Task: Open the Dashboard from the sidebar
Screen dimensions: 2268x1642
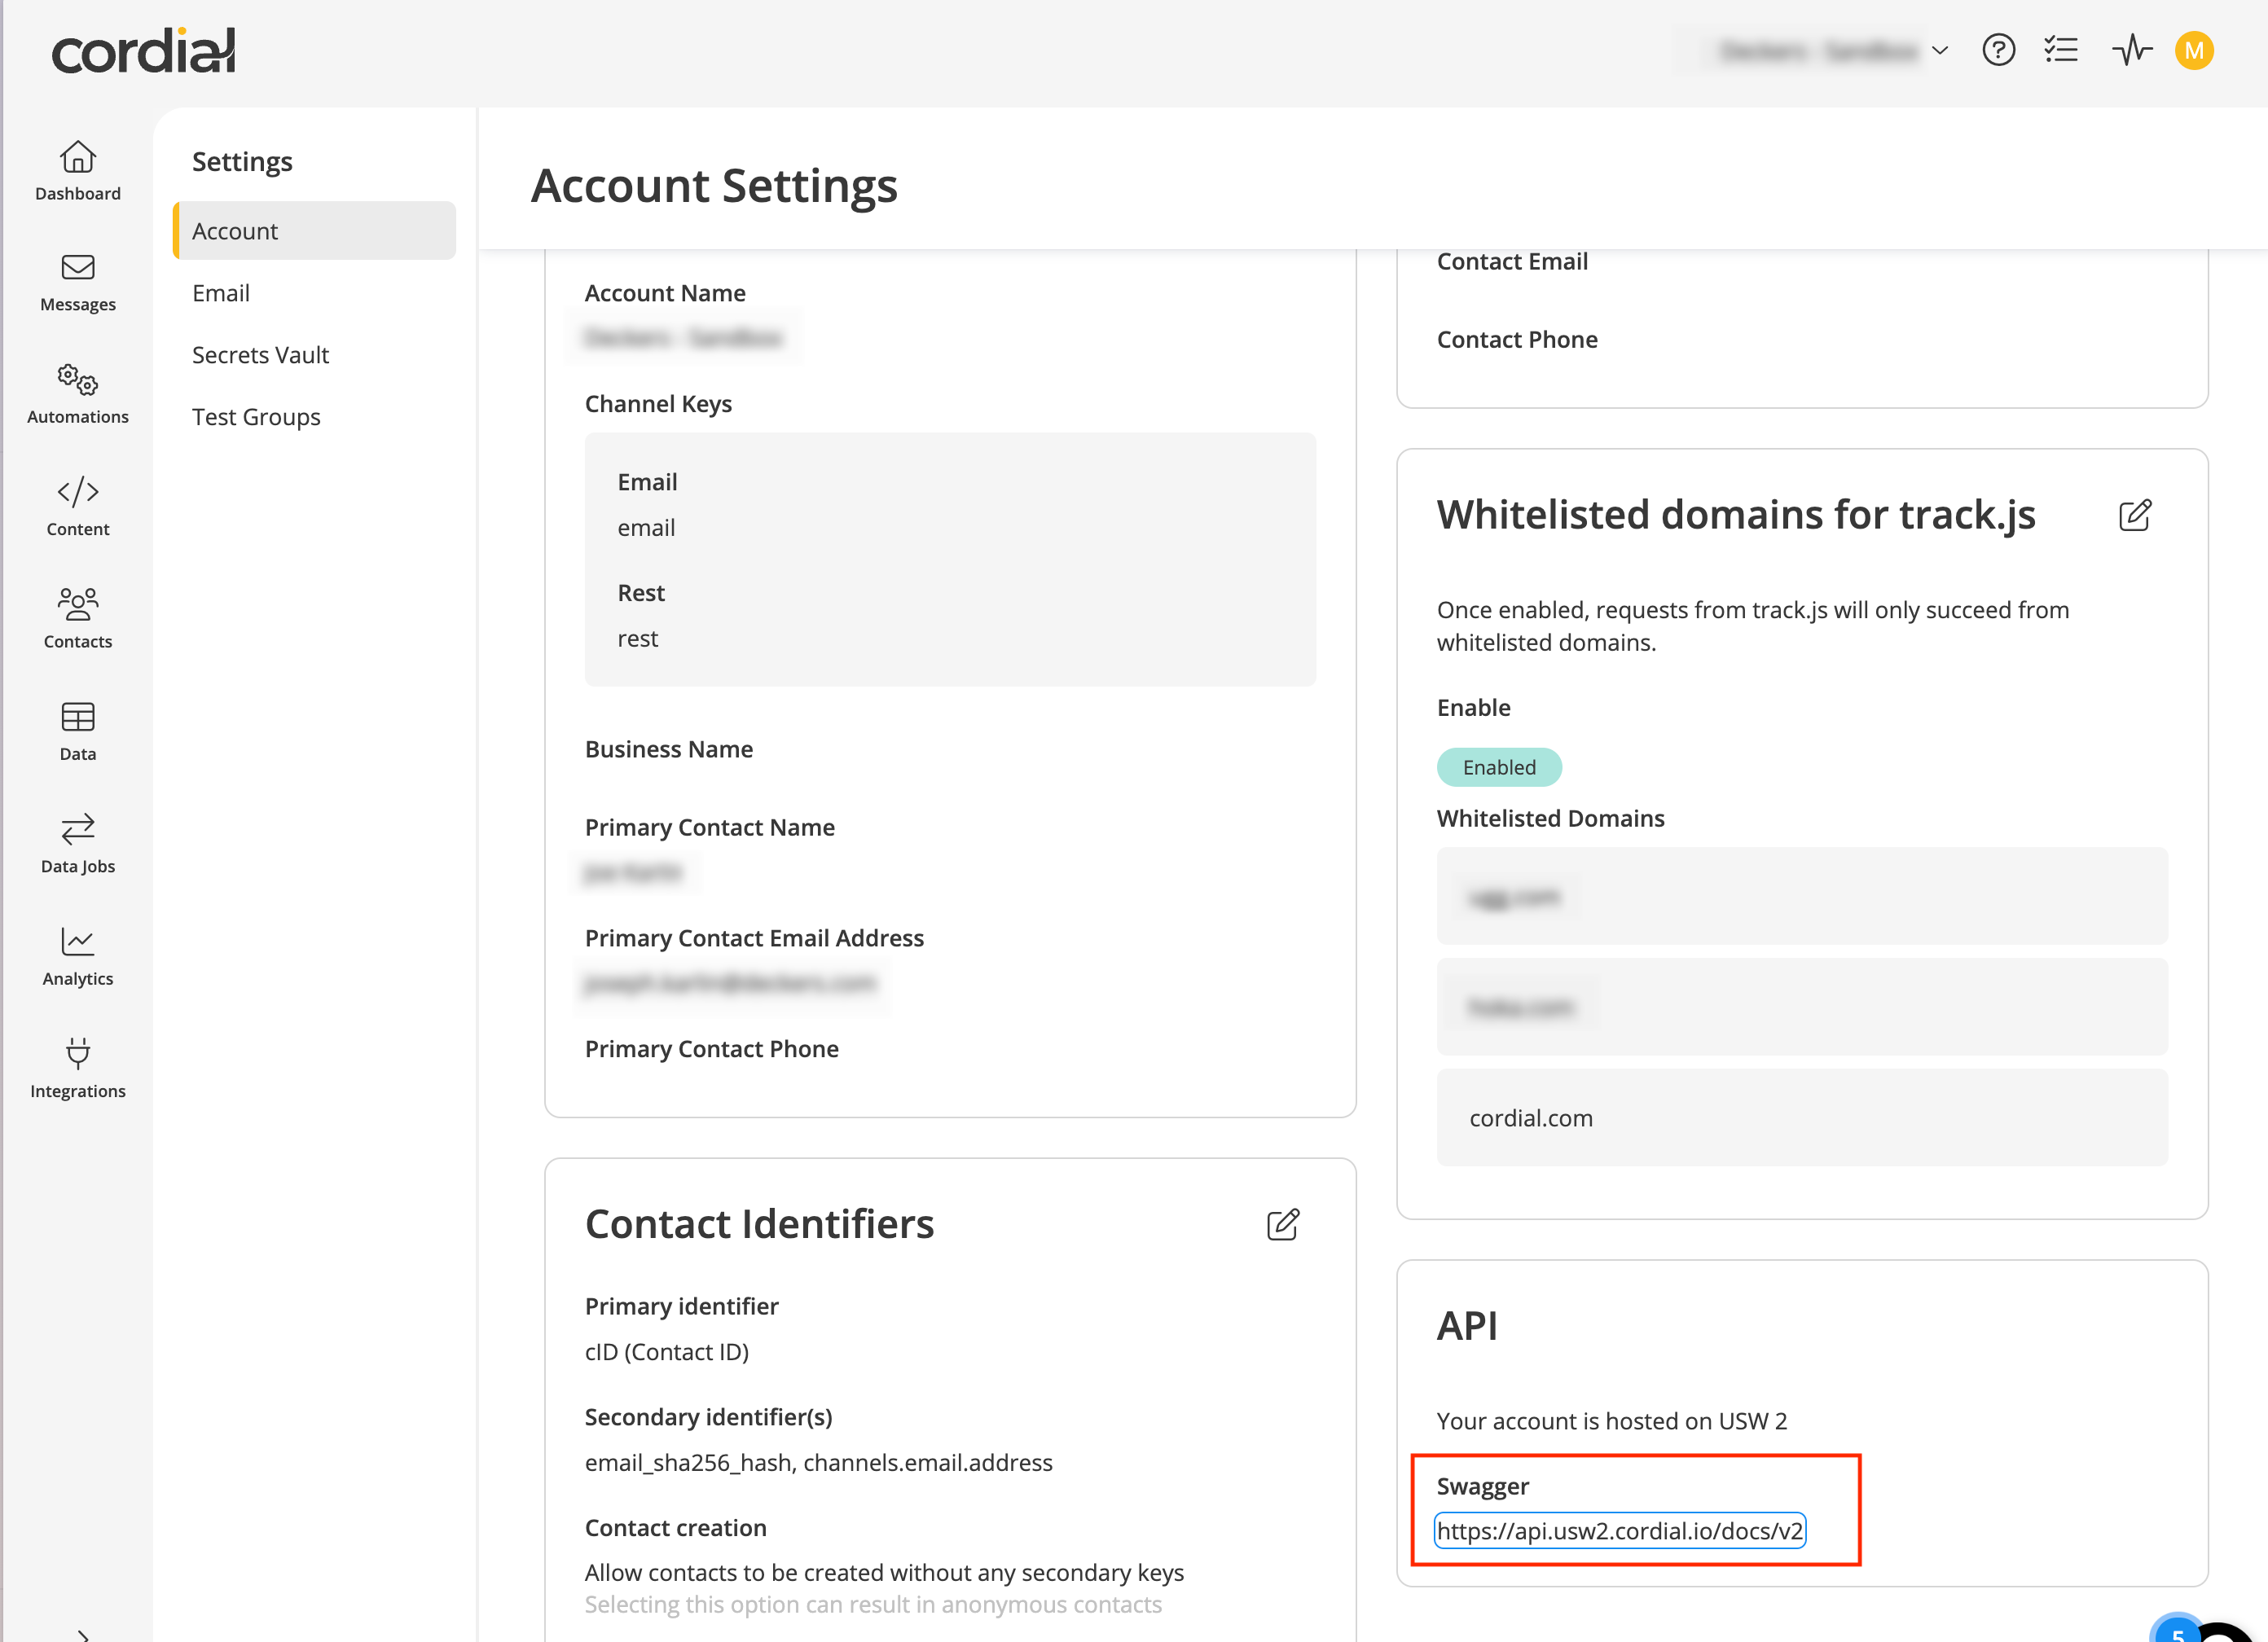Action: tap(78, 171)
